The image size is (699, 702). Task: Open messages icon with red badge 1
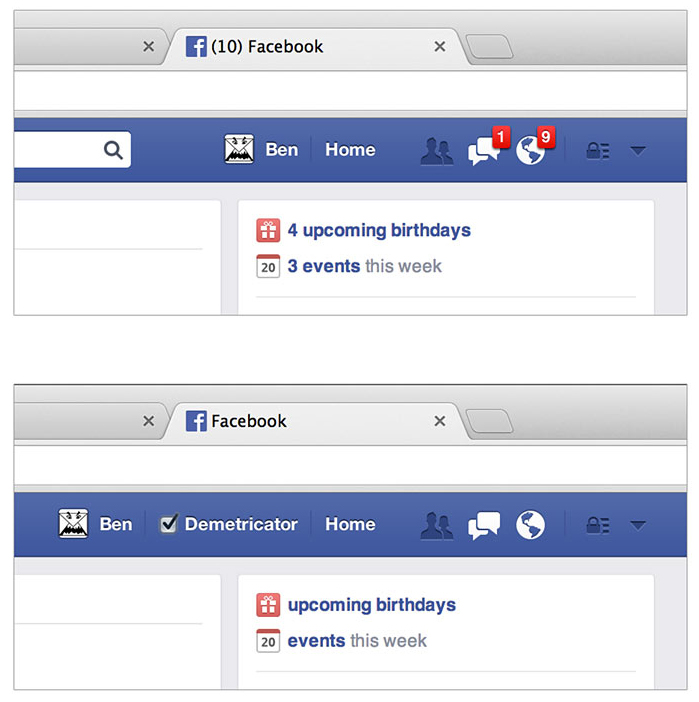pyautogui.click(x=484, y=150)
